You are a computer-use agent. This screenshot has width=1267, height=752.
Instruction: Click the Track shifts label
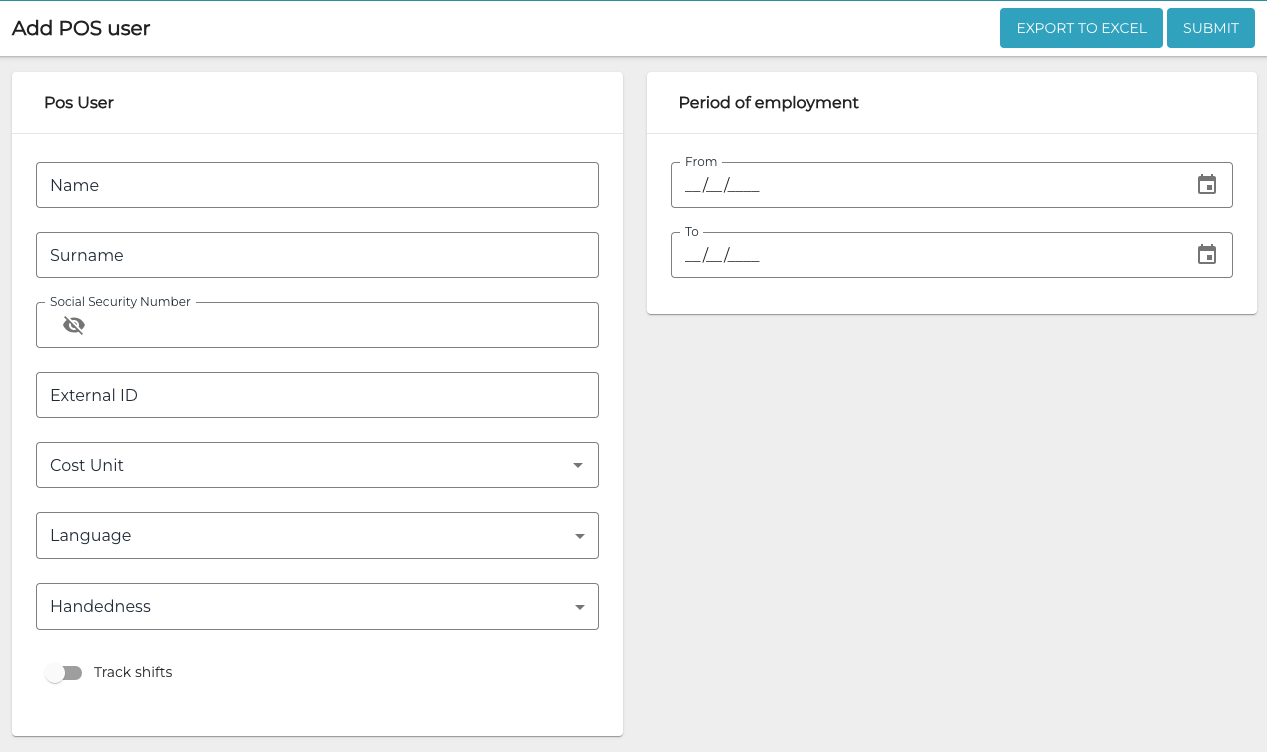[133, 673]
